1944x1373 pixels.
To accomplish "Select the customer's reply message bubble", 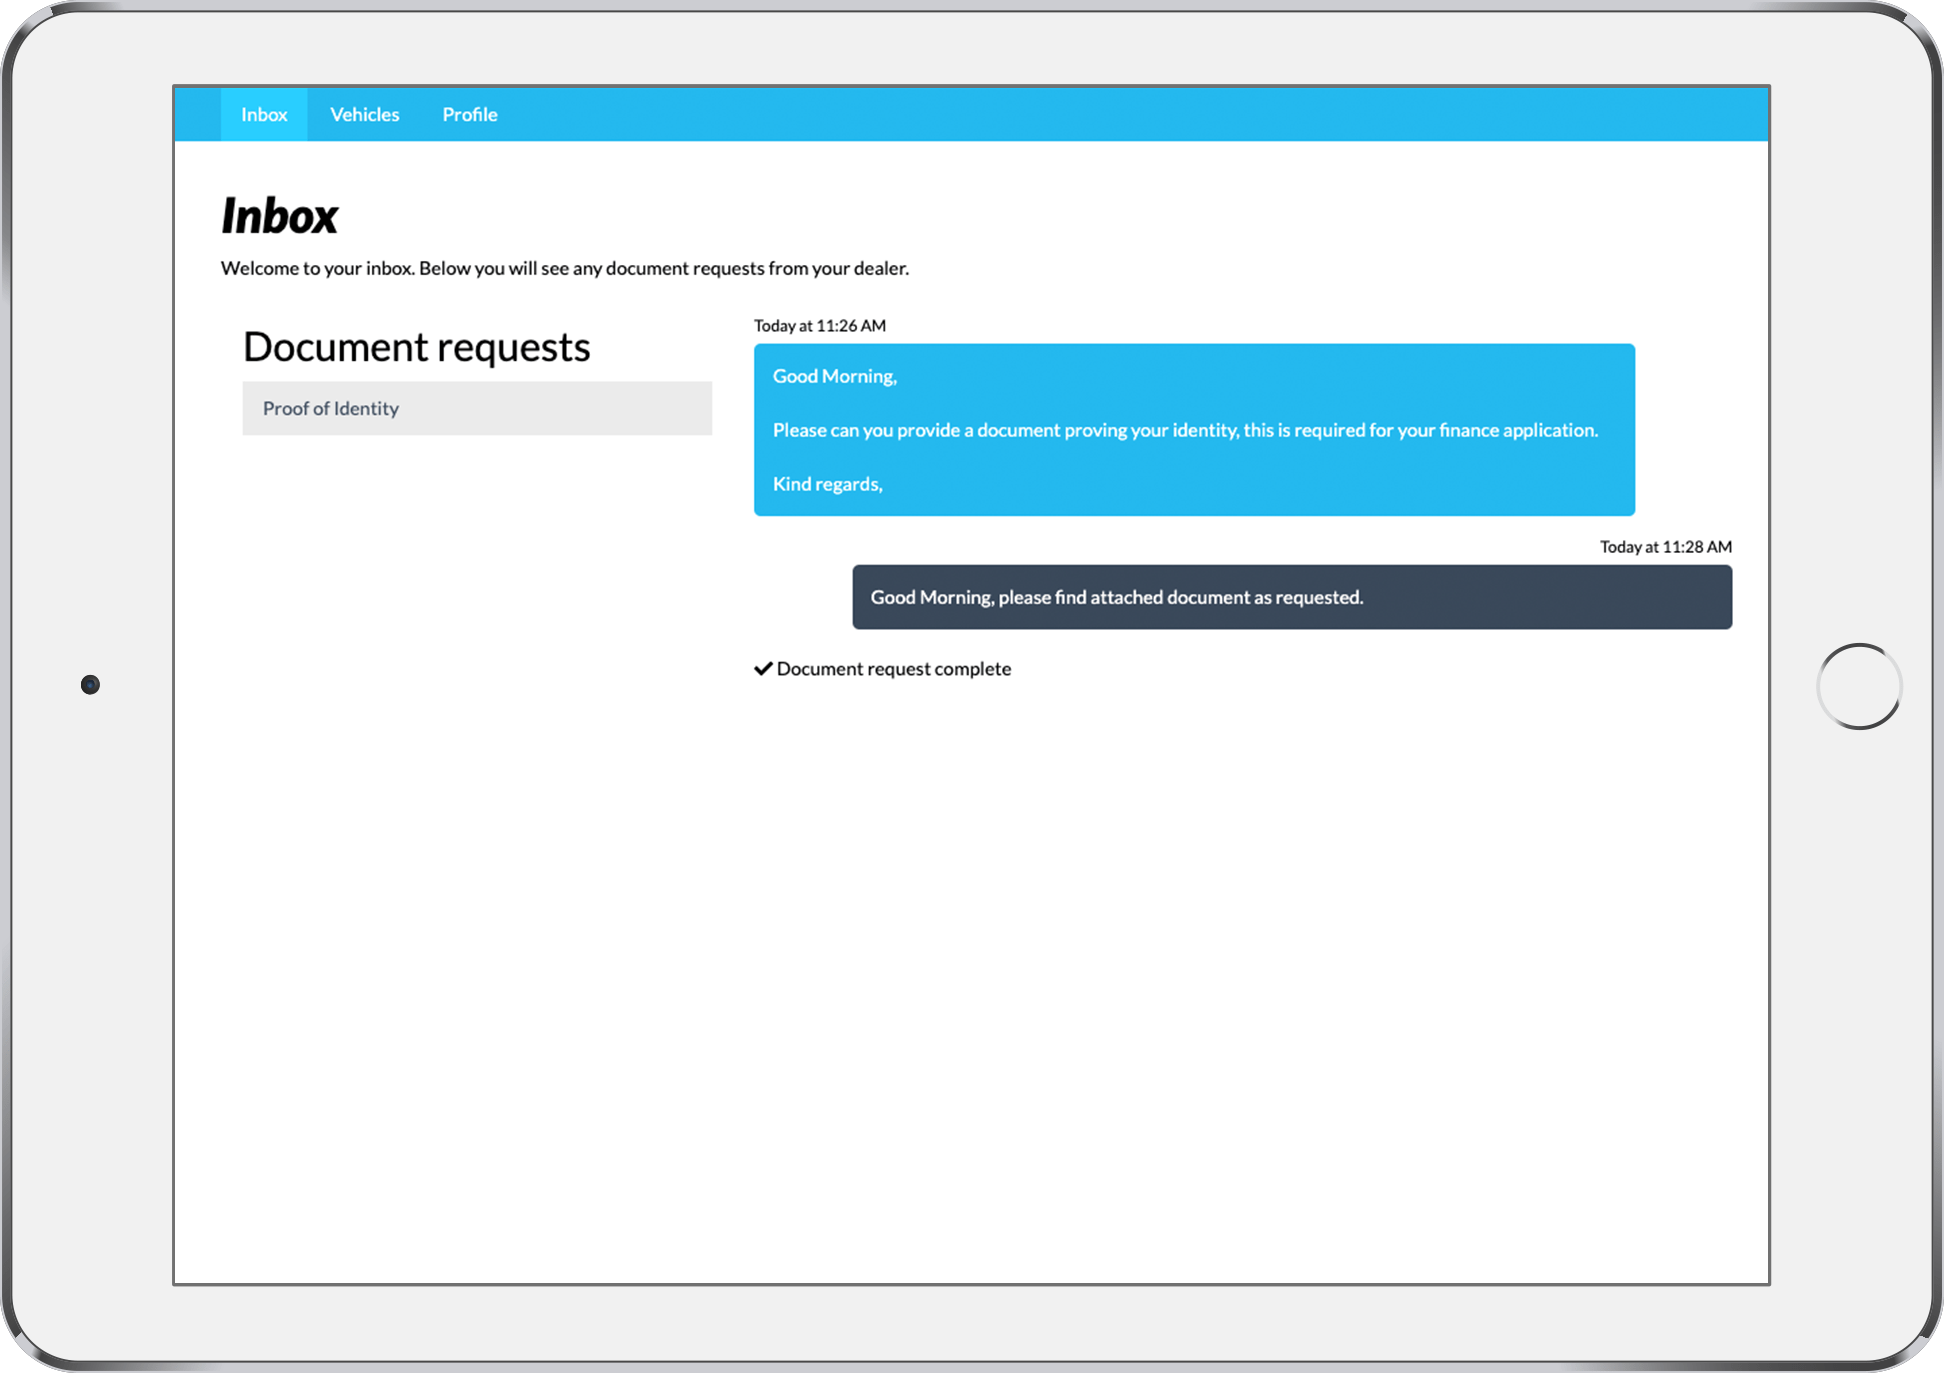I will point(1290,597).
